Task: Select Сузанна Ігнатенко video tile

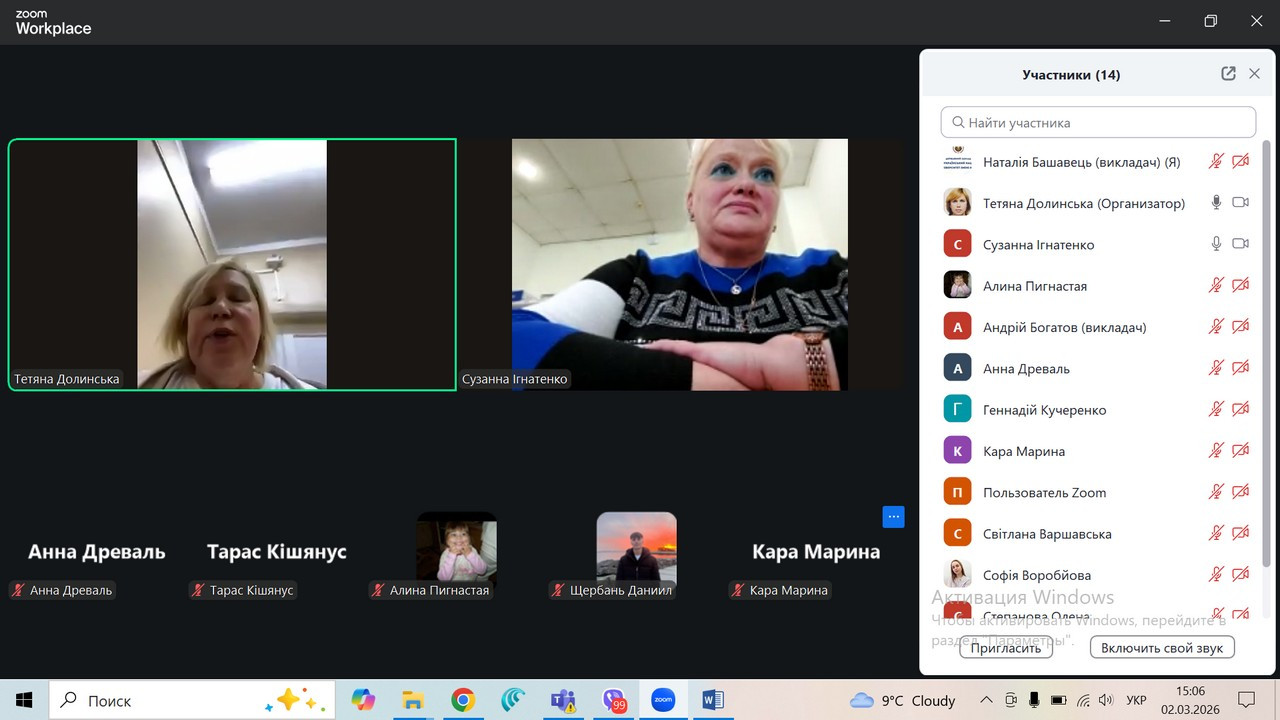Action: point(680,264)
